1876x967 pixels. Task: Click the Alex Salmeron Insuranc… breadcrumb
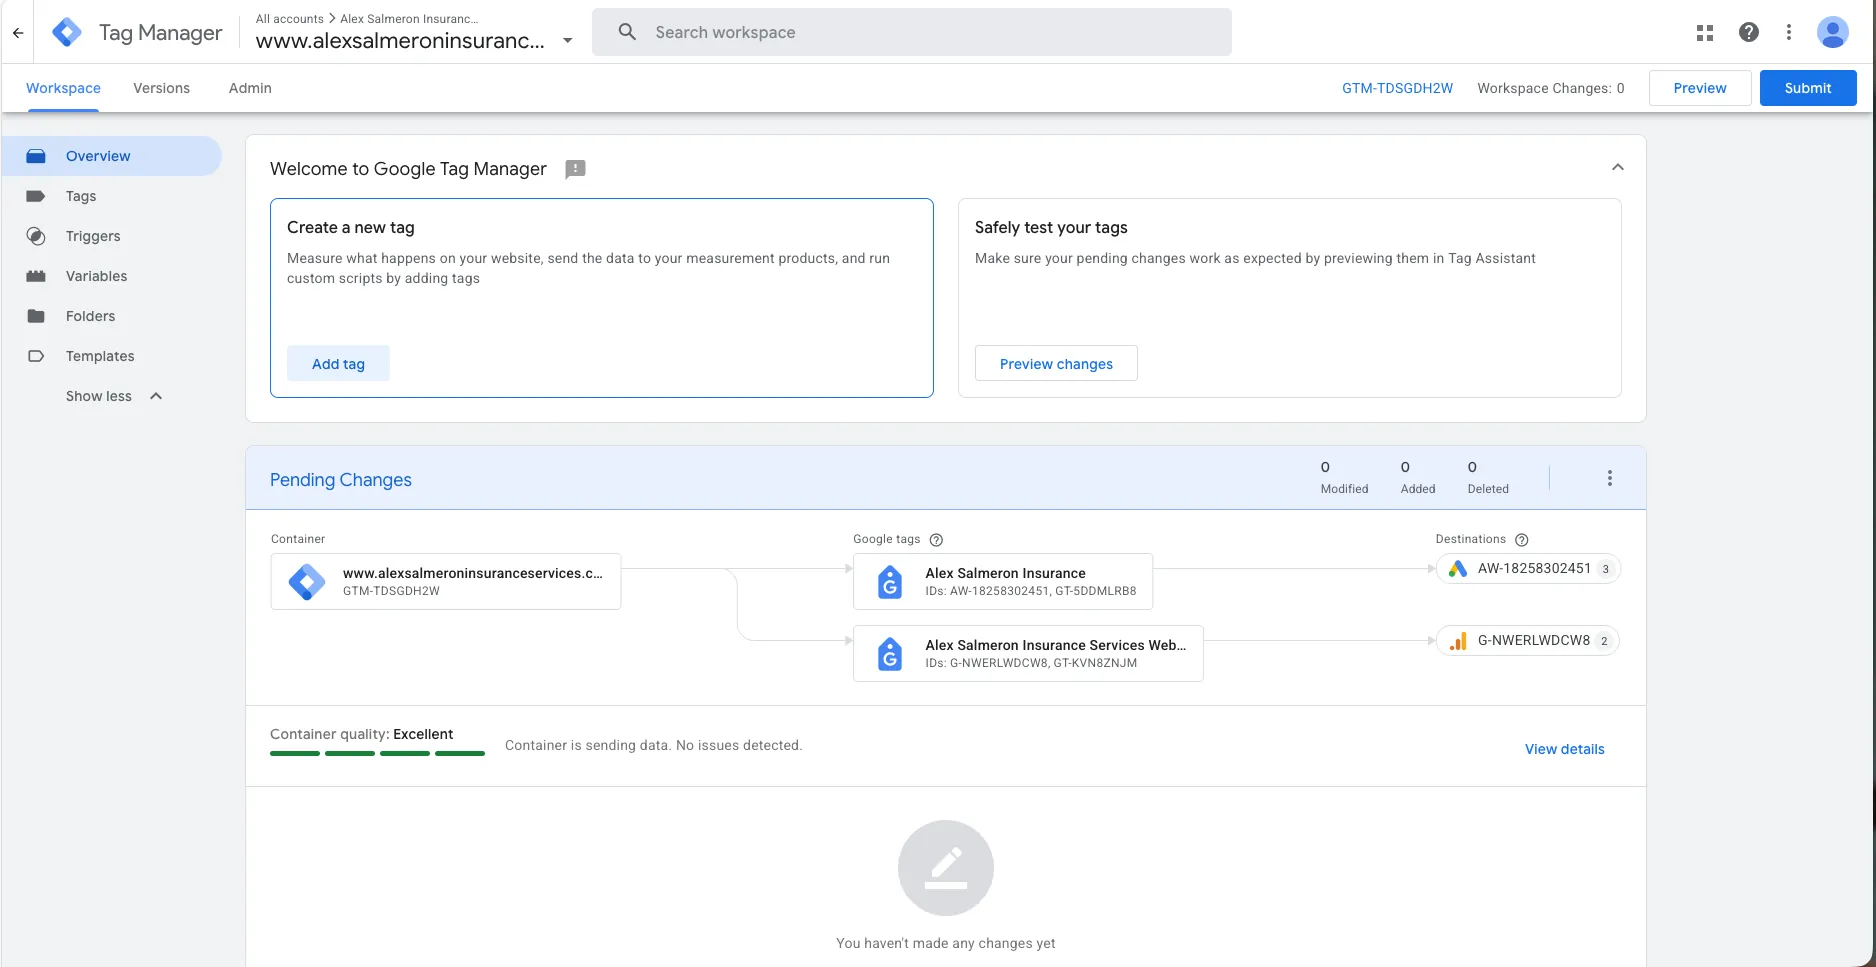point(409,19)
